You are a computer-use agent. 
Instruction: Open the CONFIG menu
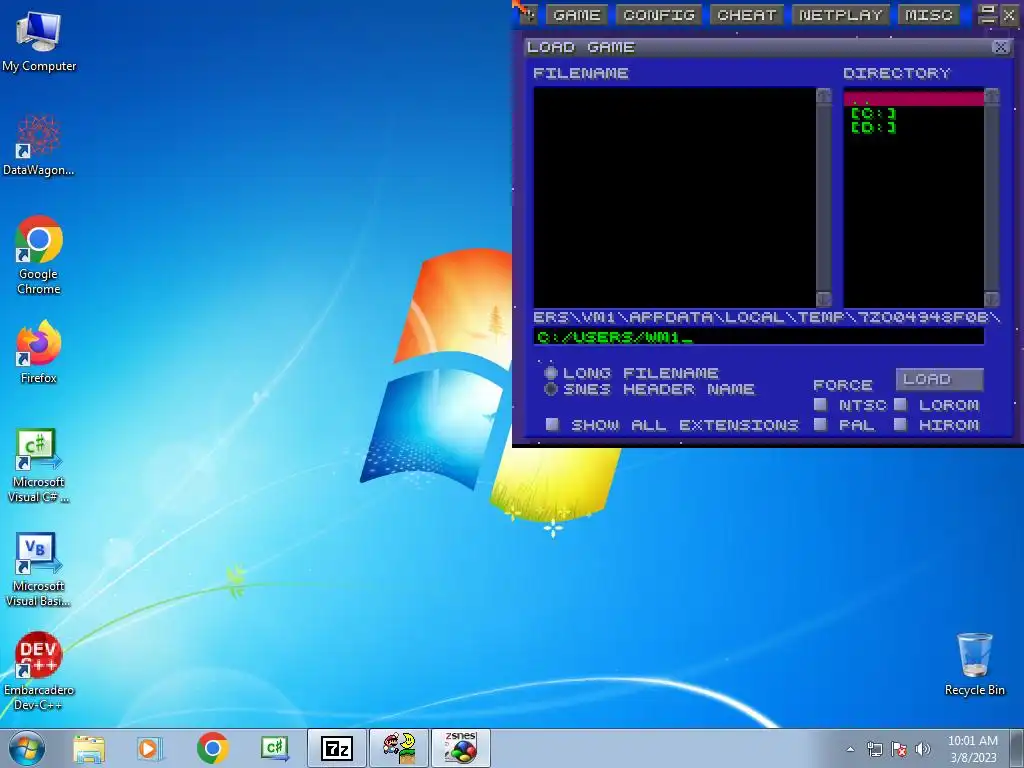tap(659, 15)
